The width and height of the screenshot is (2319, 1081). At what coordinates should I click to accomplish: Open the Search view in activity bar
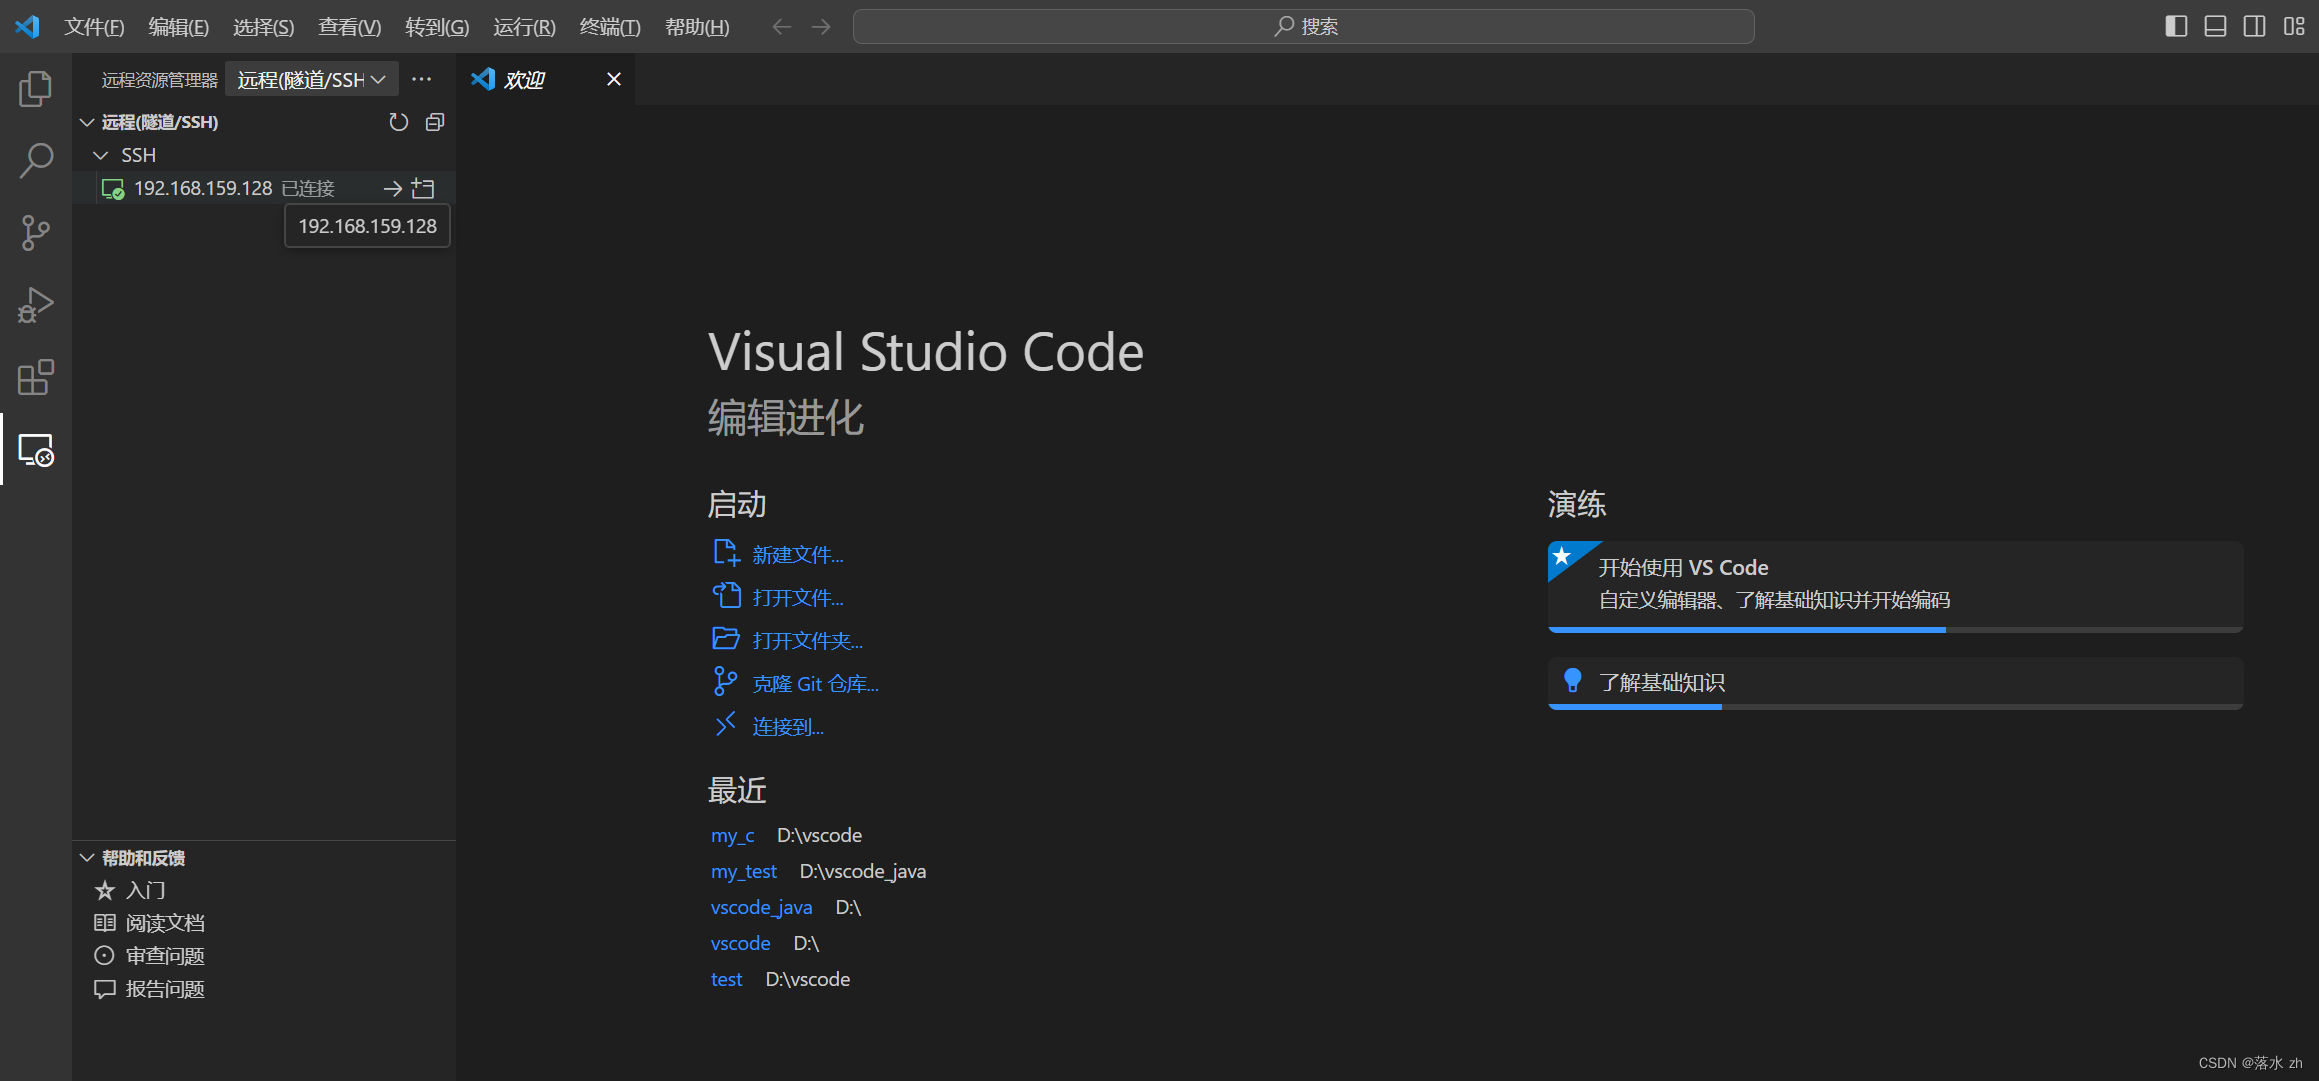[36, 161]
